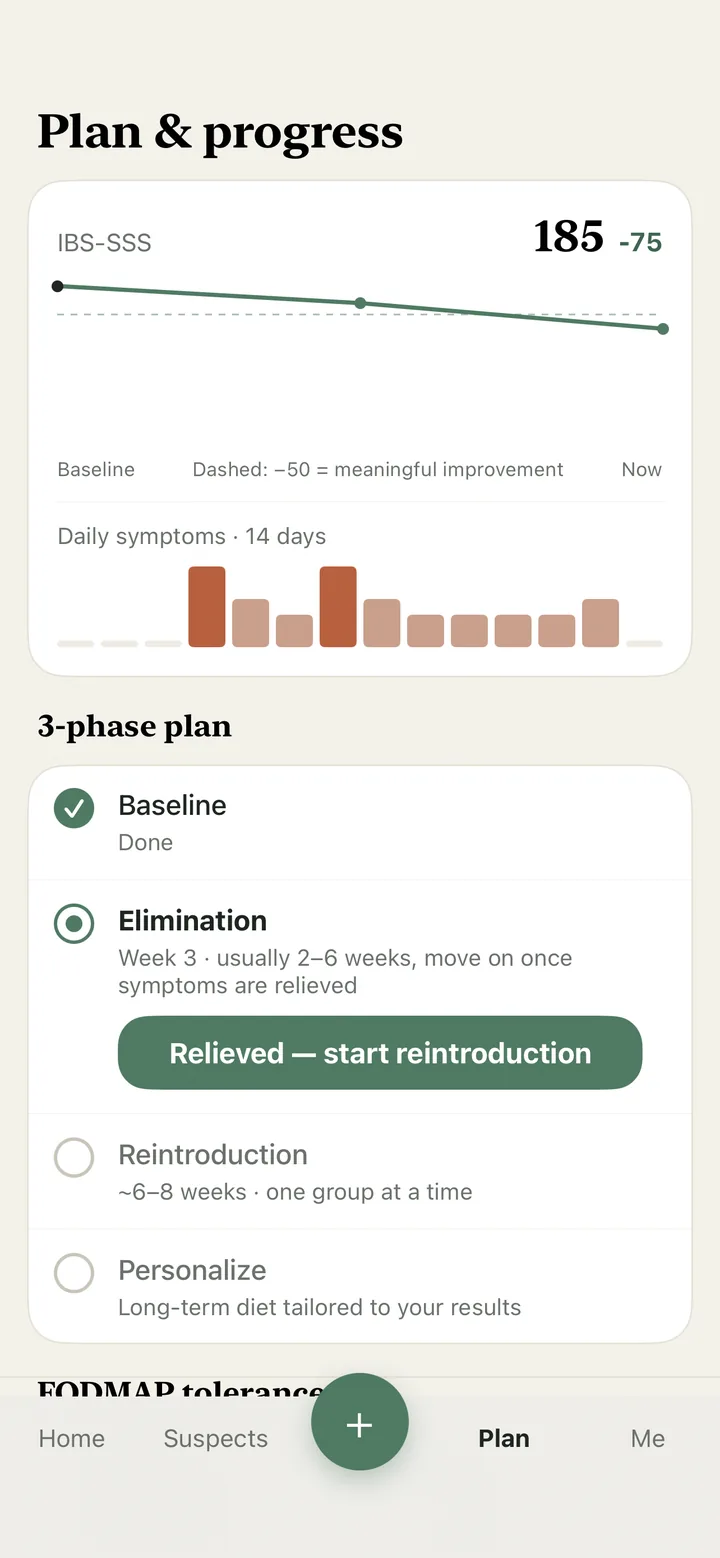The width and height of the screenshot is (720, 1558).
Task: Switch to the Suspects tab
Action: pyautogui.click(x=216, y=1438)
